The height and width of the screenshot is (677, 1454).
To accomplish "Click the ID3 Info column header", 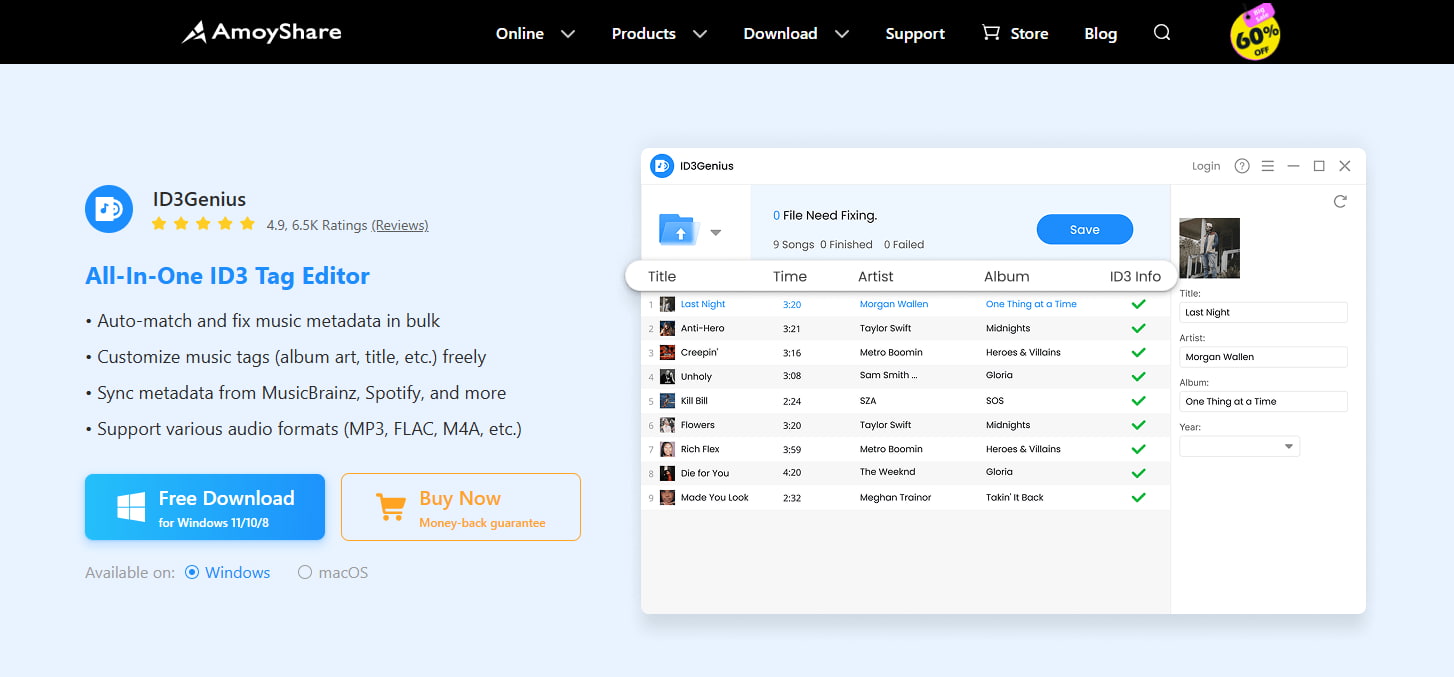I will [x=1135, y=276].
